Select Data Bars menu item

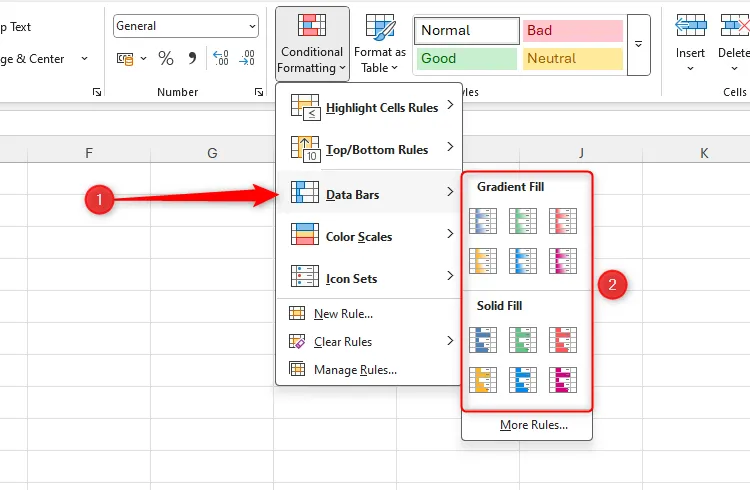369,193
